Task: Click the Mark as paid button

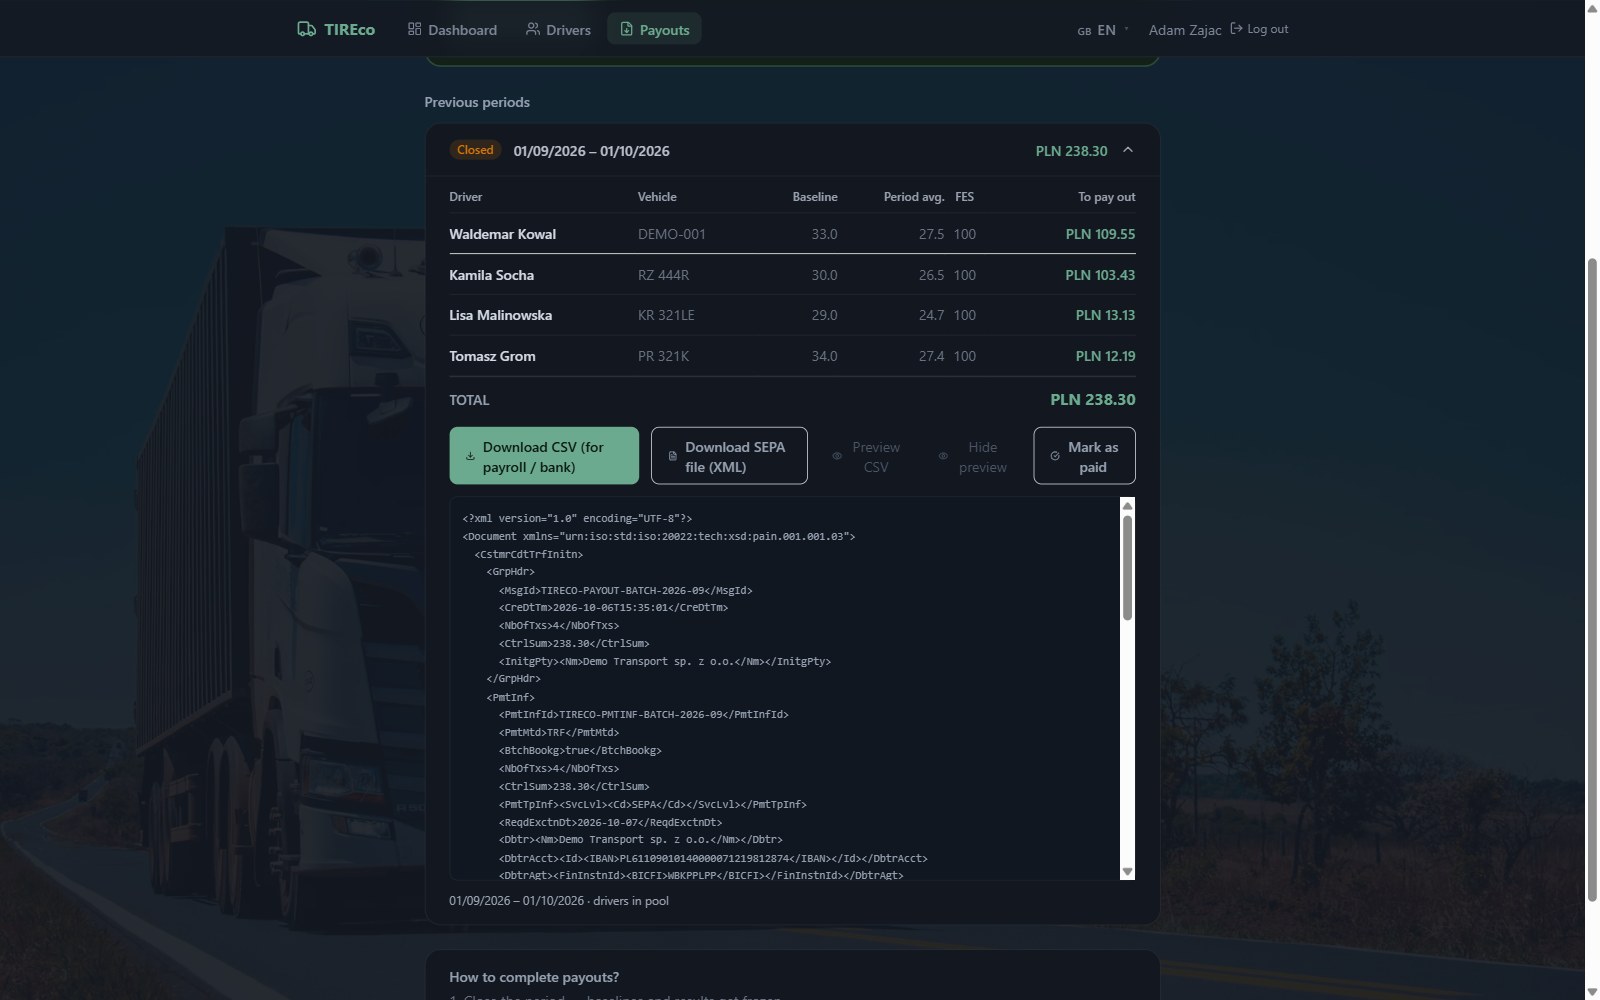Action: pos(1084,456)
